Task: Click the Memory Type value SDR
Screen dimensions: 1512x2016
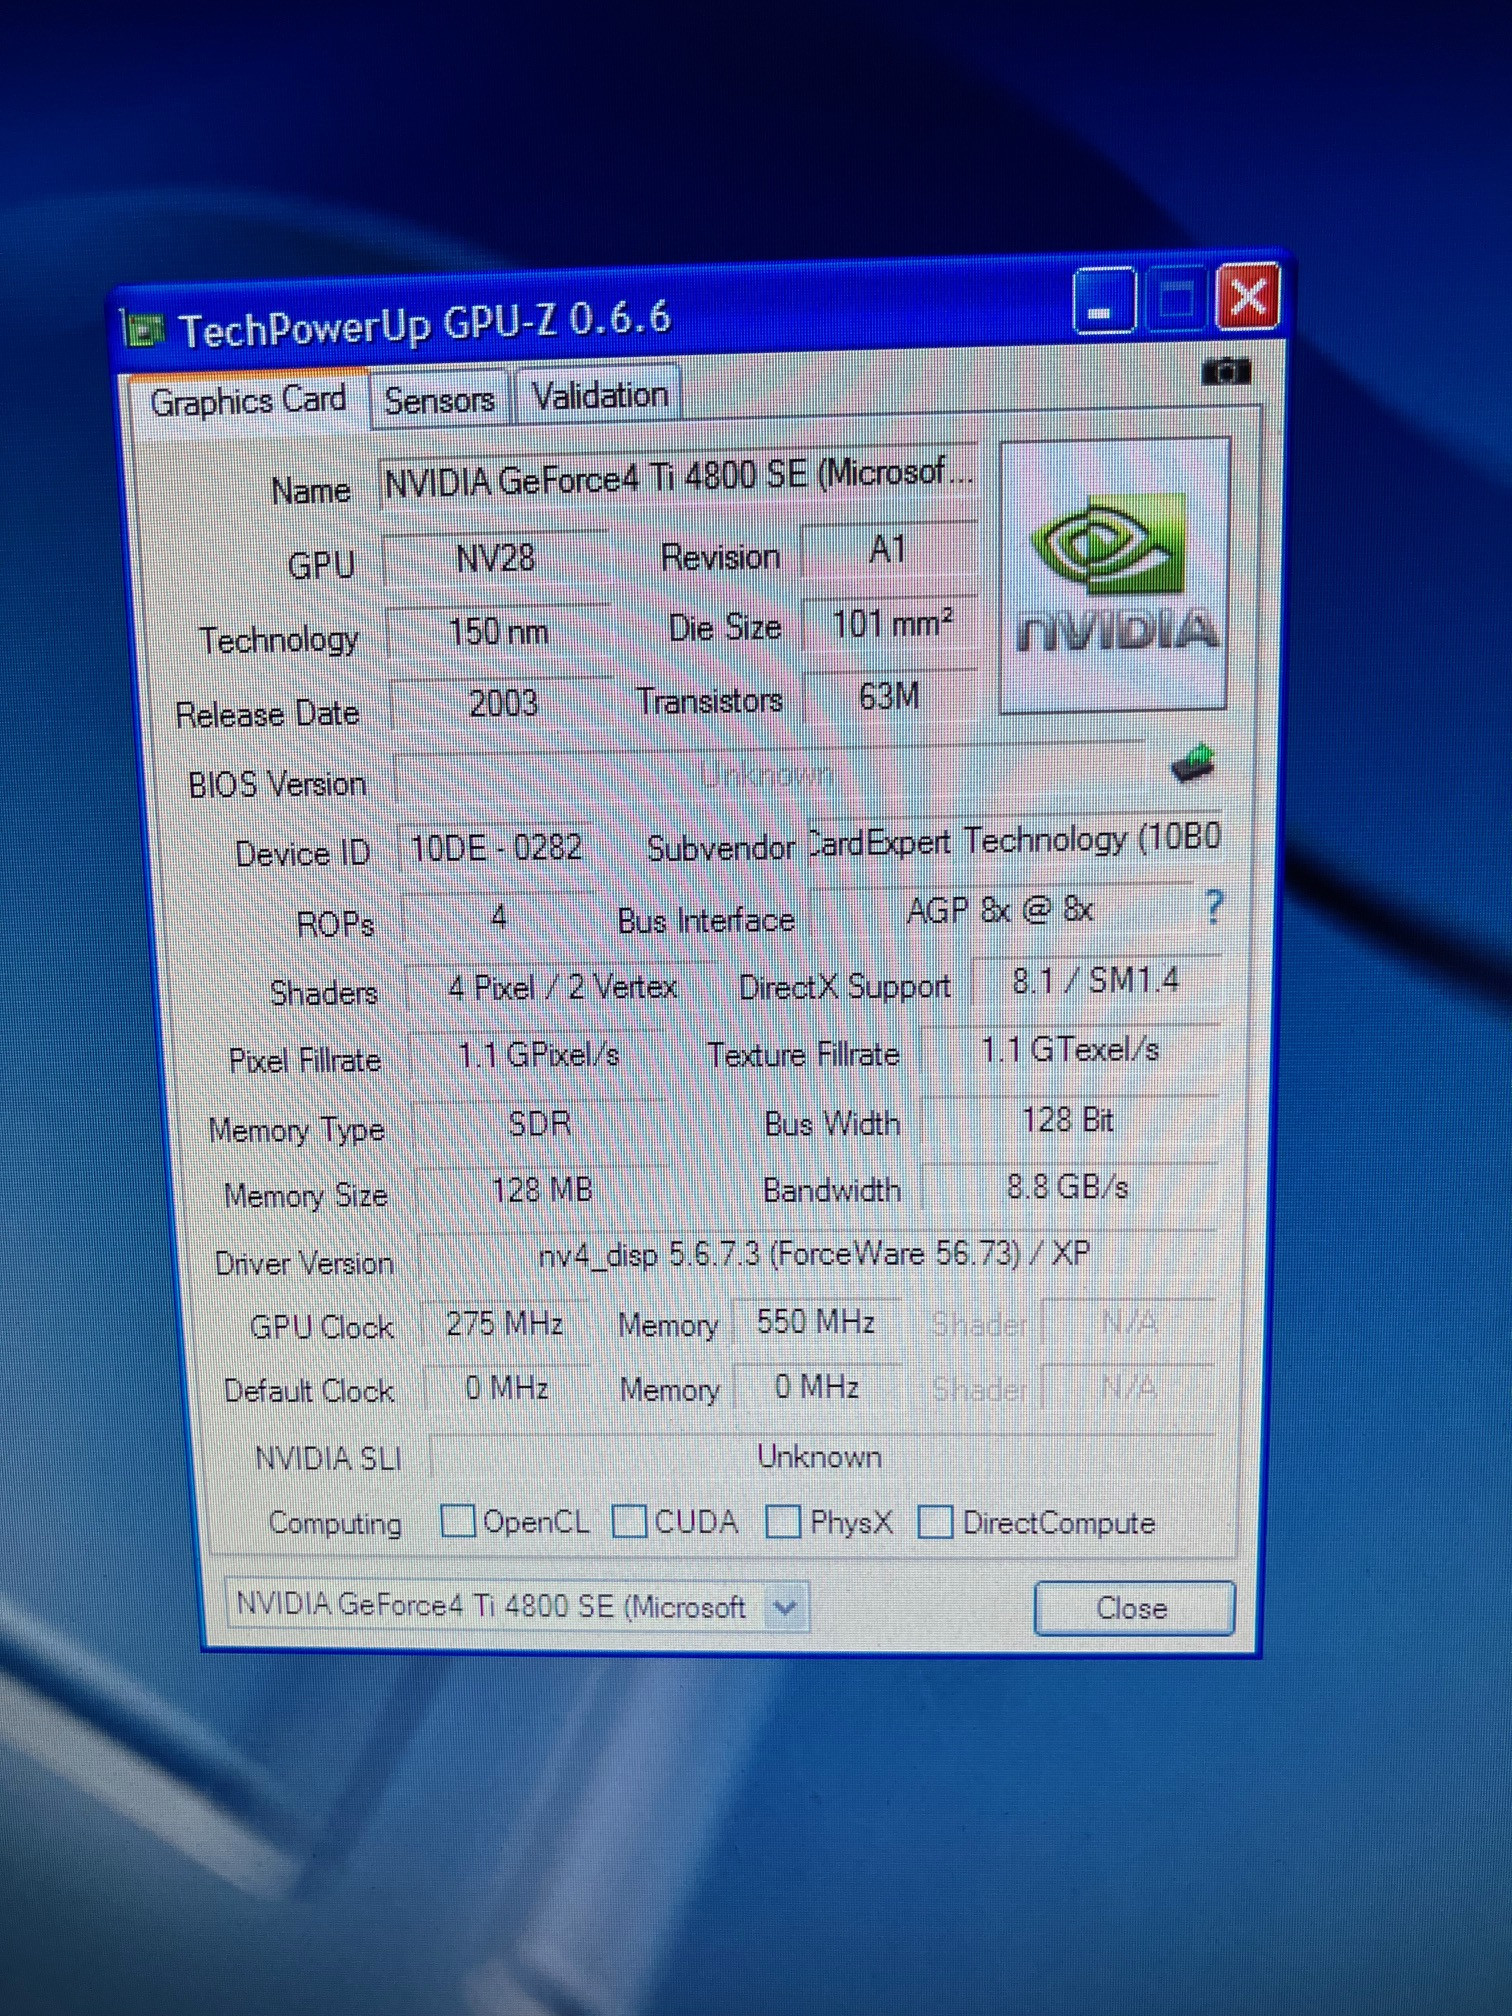Action: (540, 1124)
